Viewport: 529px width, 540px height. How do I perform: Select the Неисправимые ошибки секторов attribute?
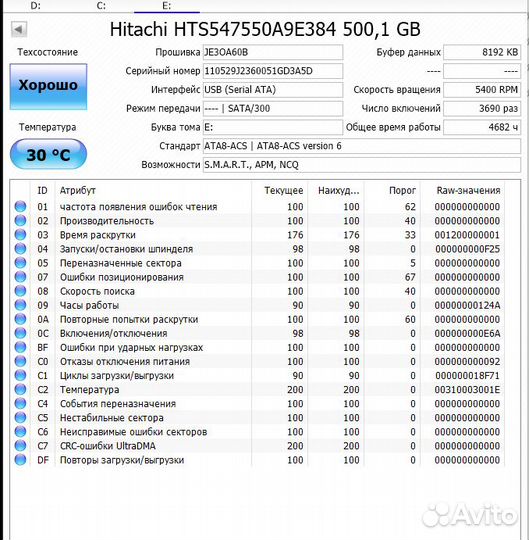pos(134,432)
